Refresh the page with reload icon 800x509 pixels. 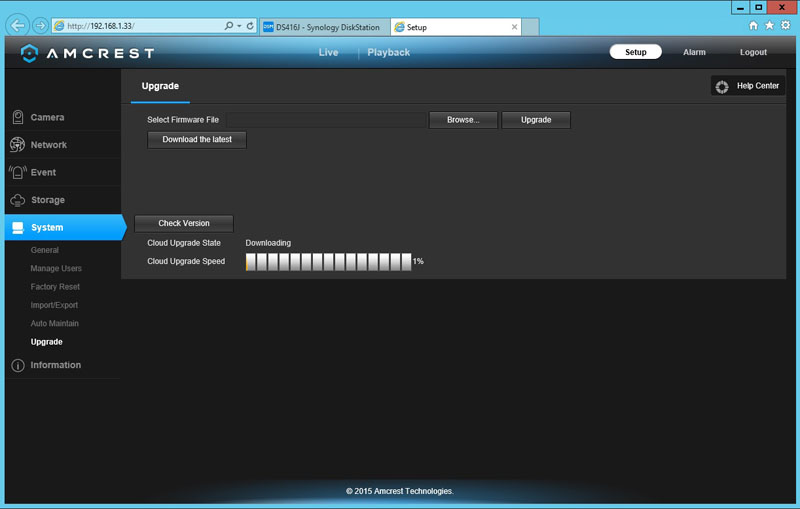tap(250, 26)
